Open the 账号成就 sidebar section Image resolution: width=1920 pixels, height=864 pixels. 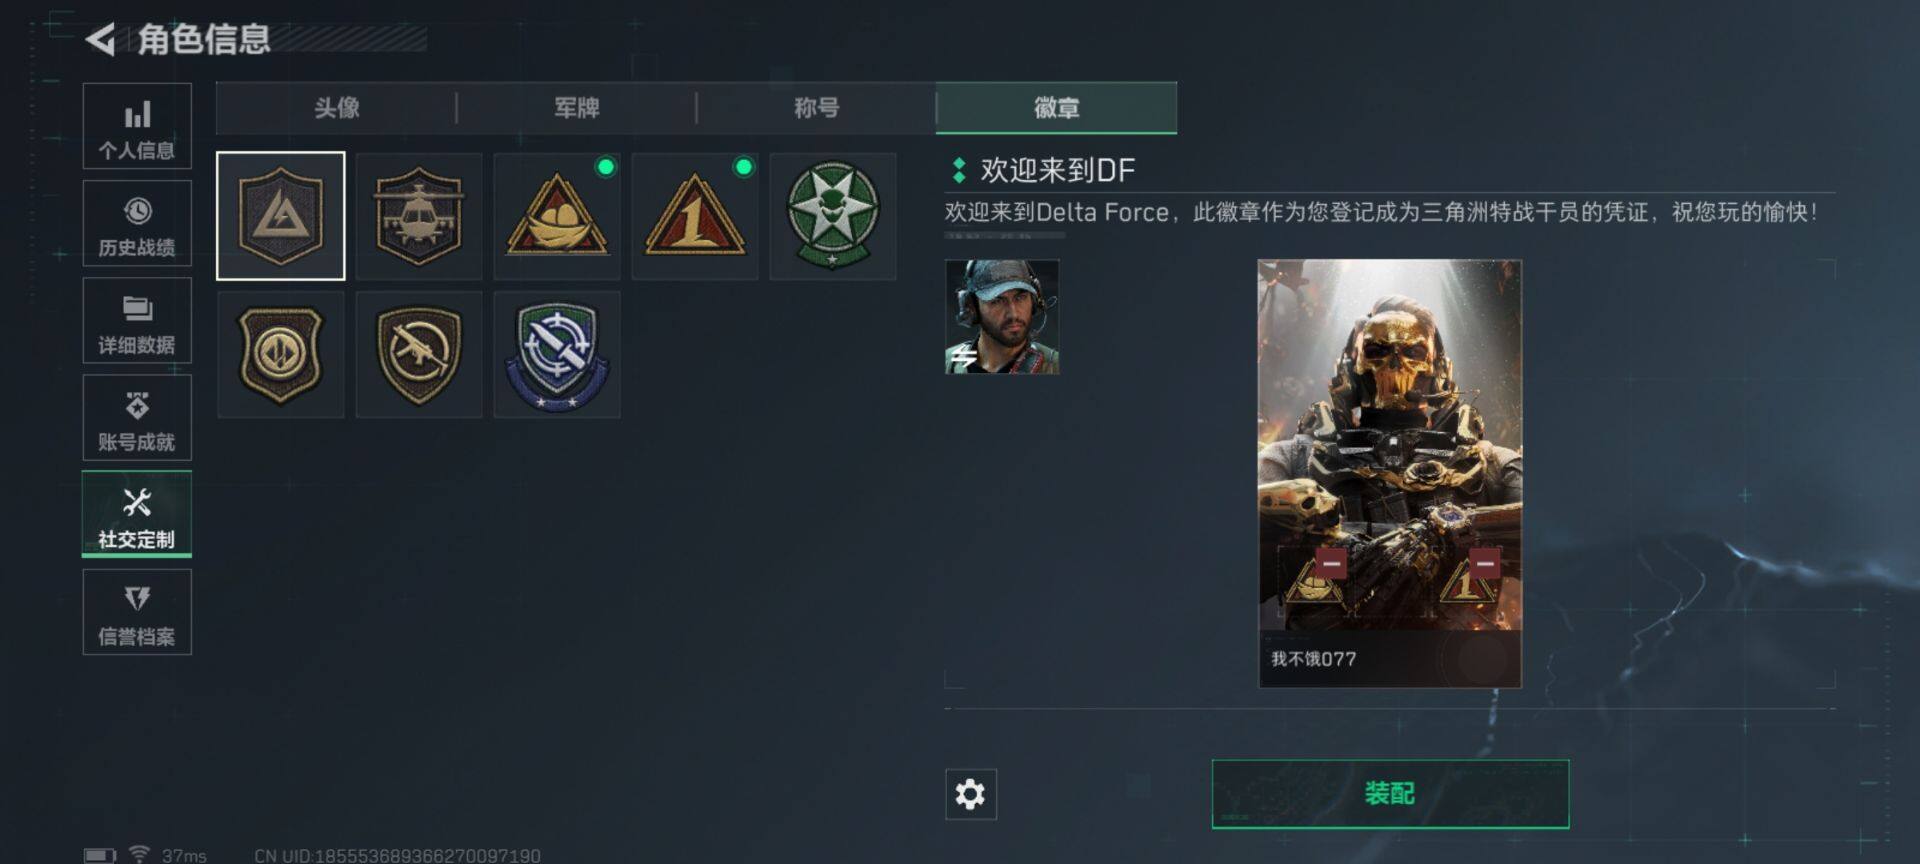[x=137, y=417]
